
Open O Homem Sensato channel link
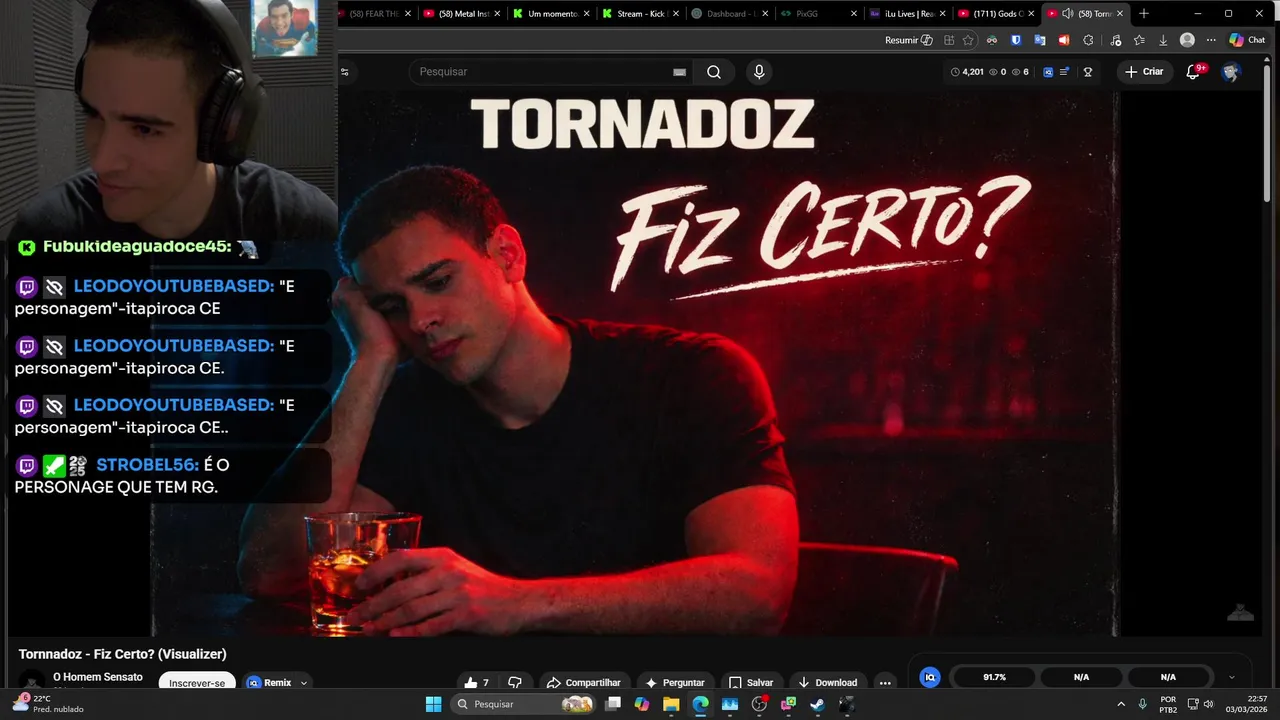[98, 677]
